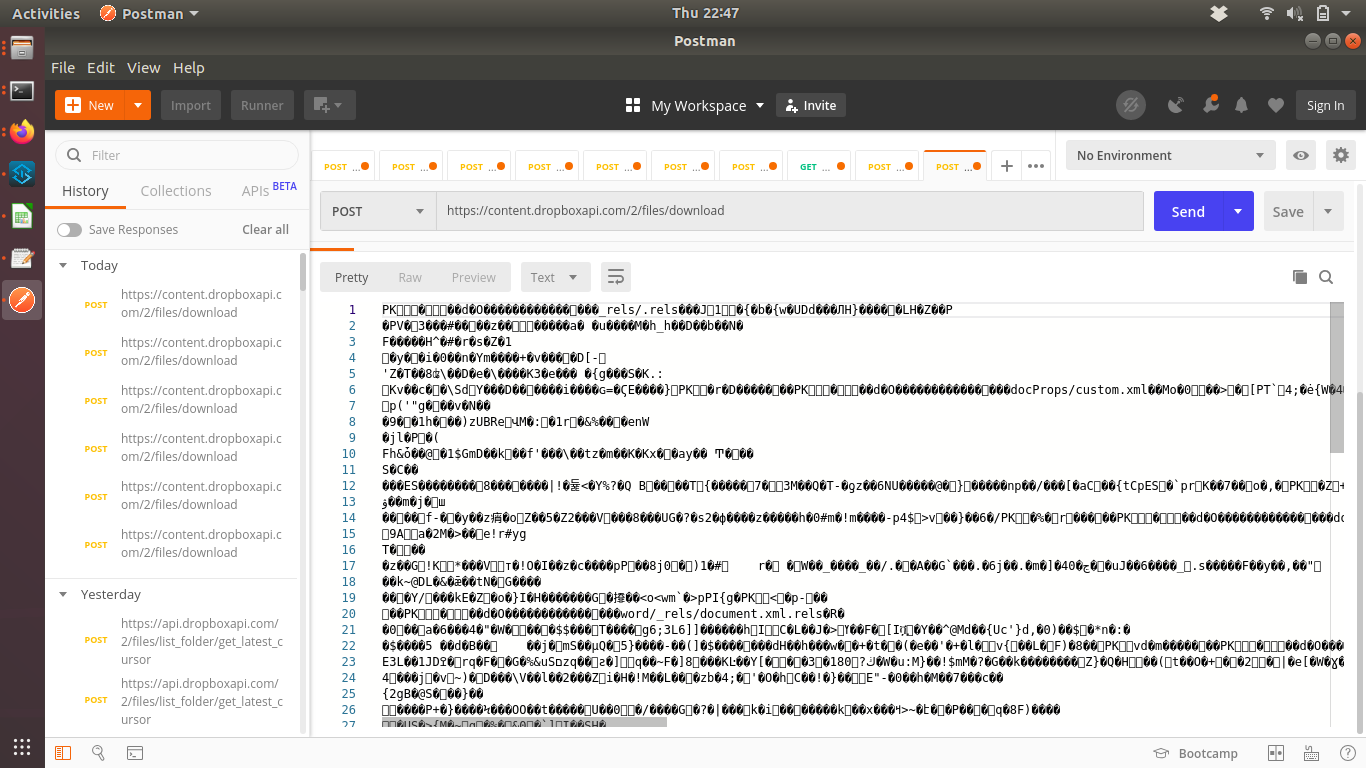
Task: Click the request URL input field
Action: pos(790,211)
